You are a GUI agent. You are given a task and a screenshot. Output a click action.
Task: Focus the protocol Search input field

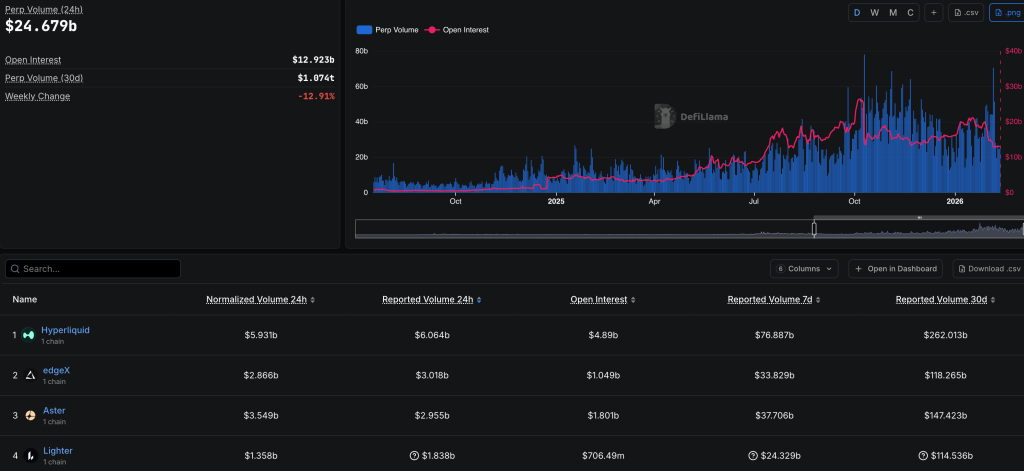93,269
